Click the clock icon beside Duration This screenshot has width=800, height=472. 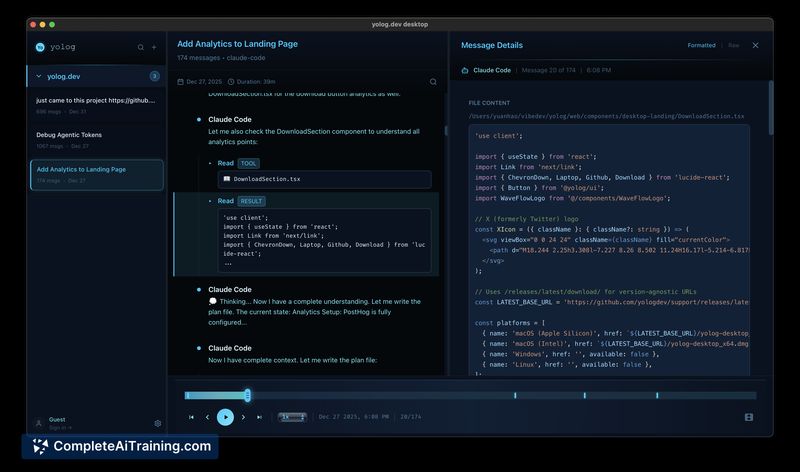pos(231,82)
